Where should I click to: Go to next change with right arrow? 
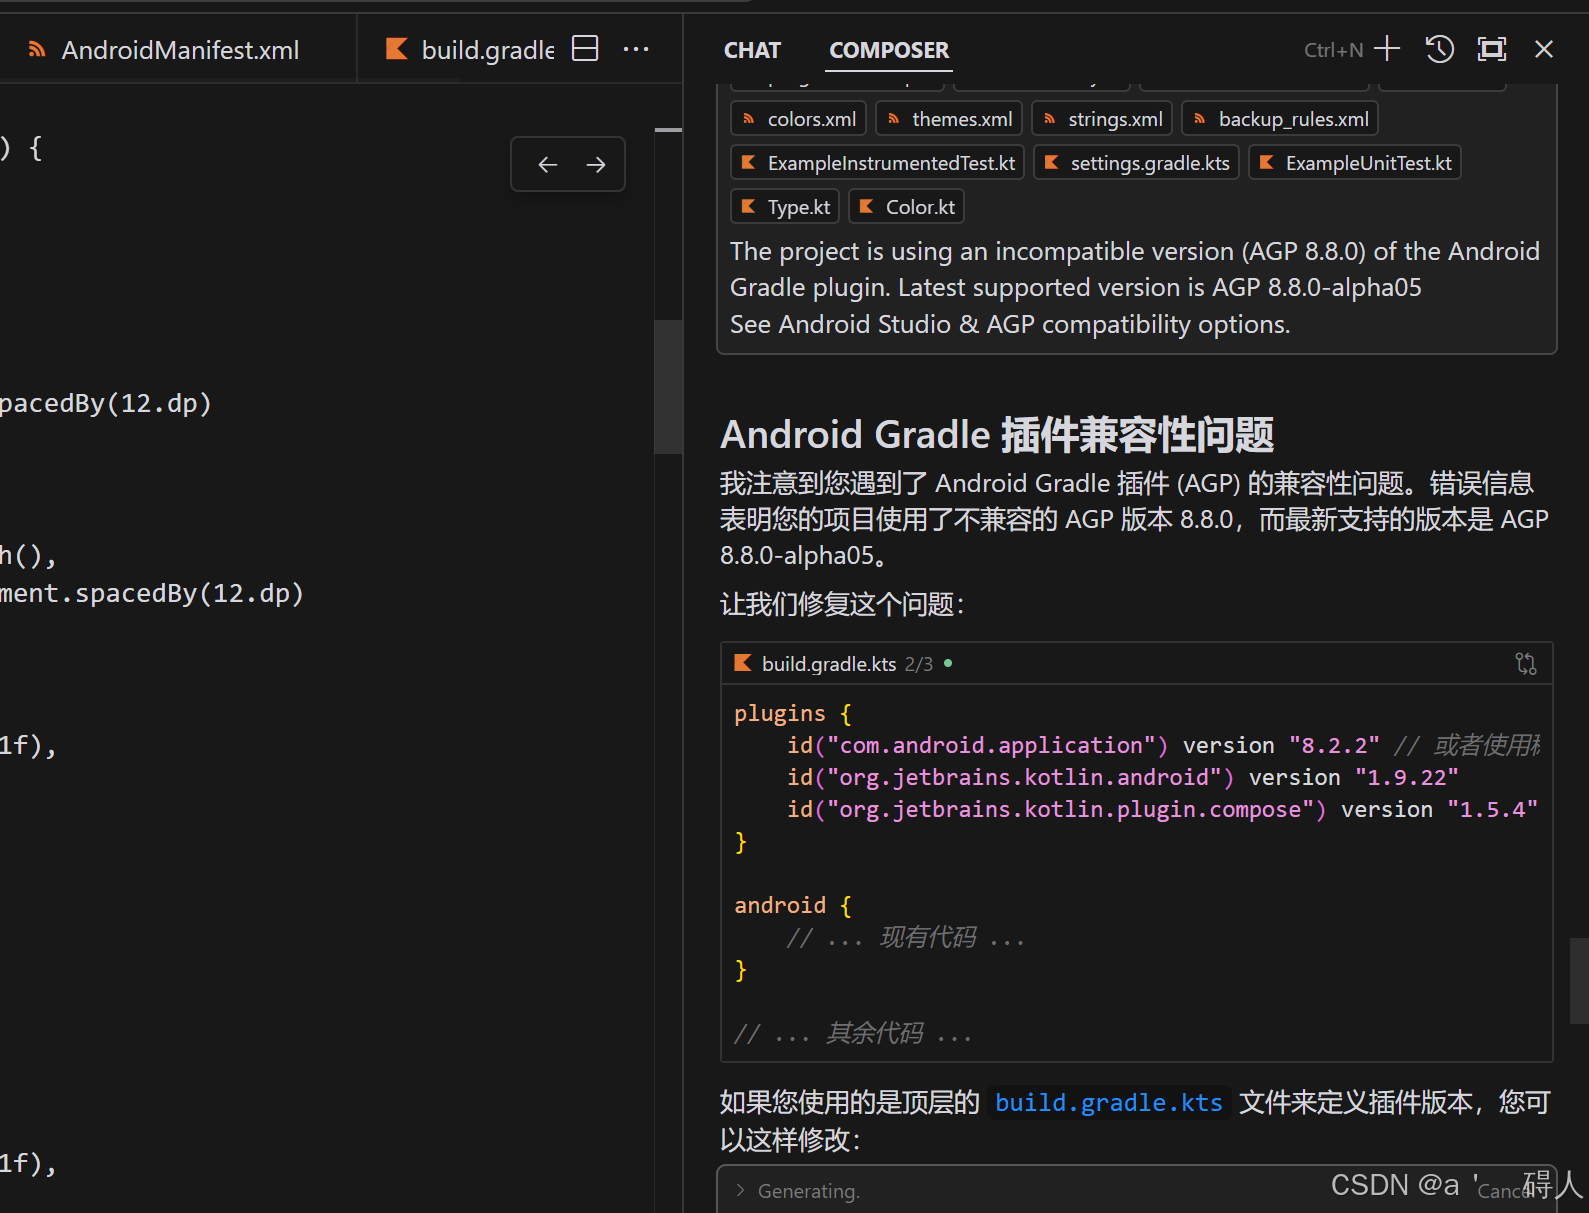(x=596, y=164)
